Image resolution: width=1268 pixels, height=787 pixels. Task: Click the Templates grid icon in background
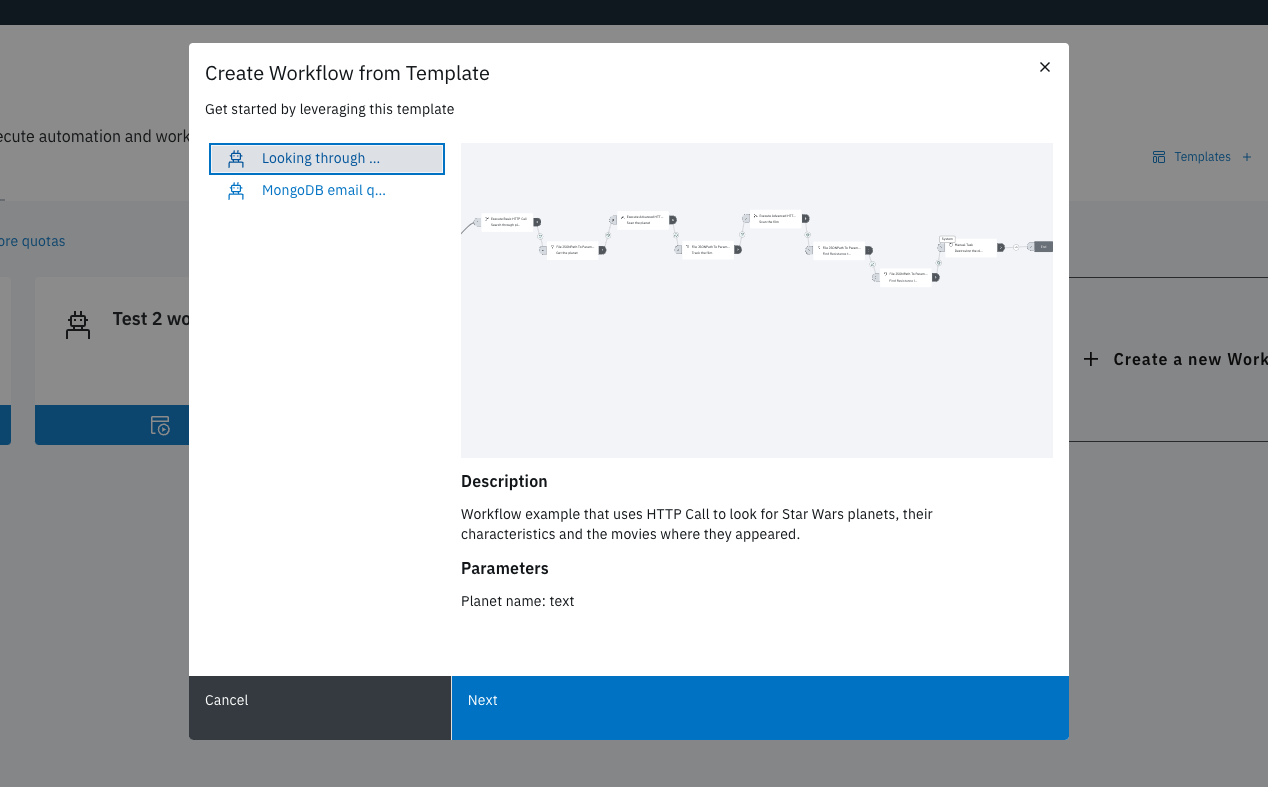[x=1159, y=157]
